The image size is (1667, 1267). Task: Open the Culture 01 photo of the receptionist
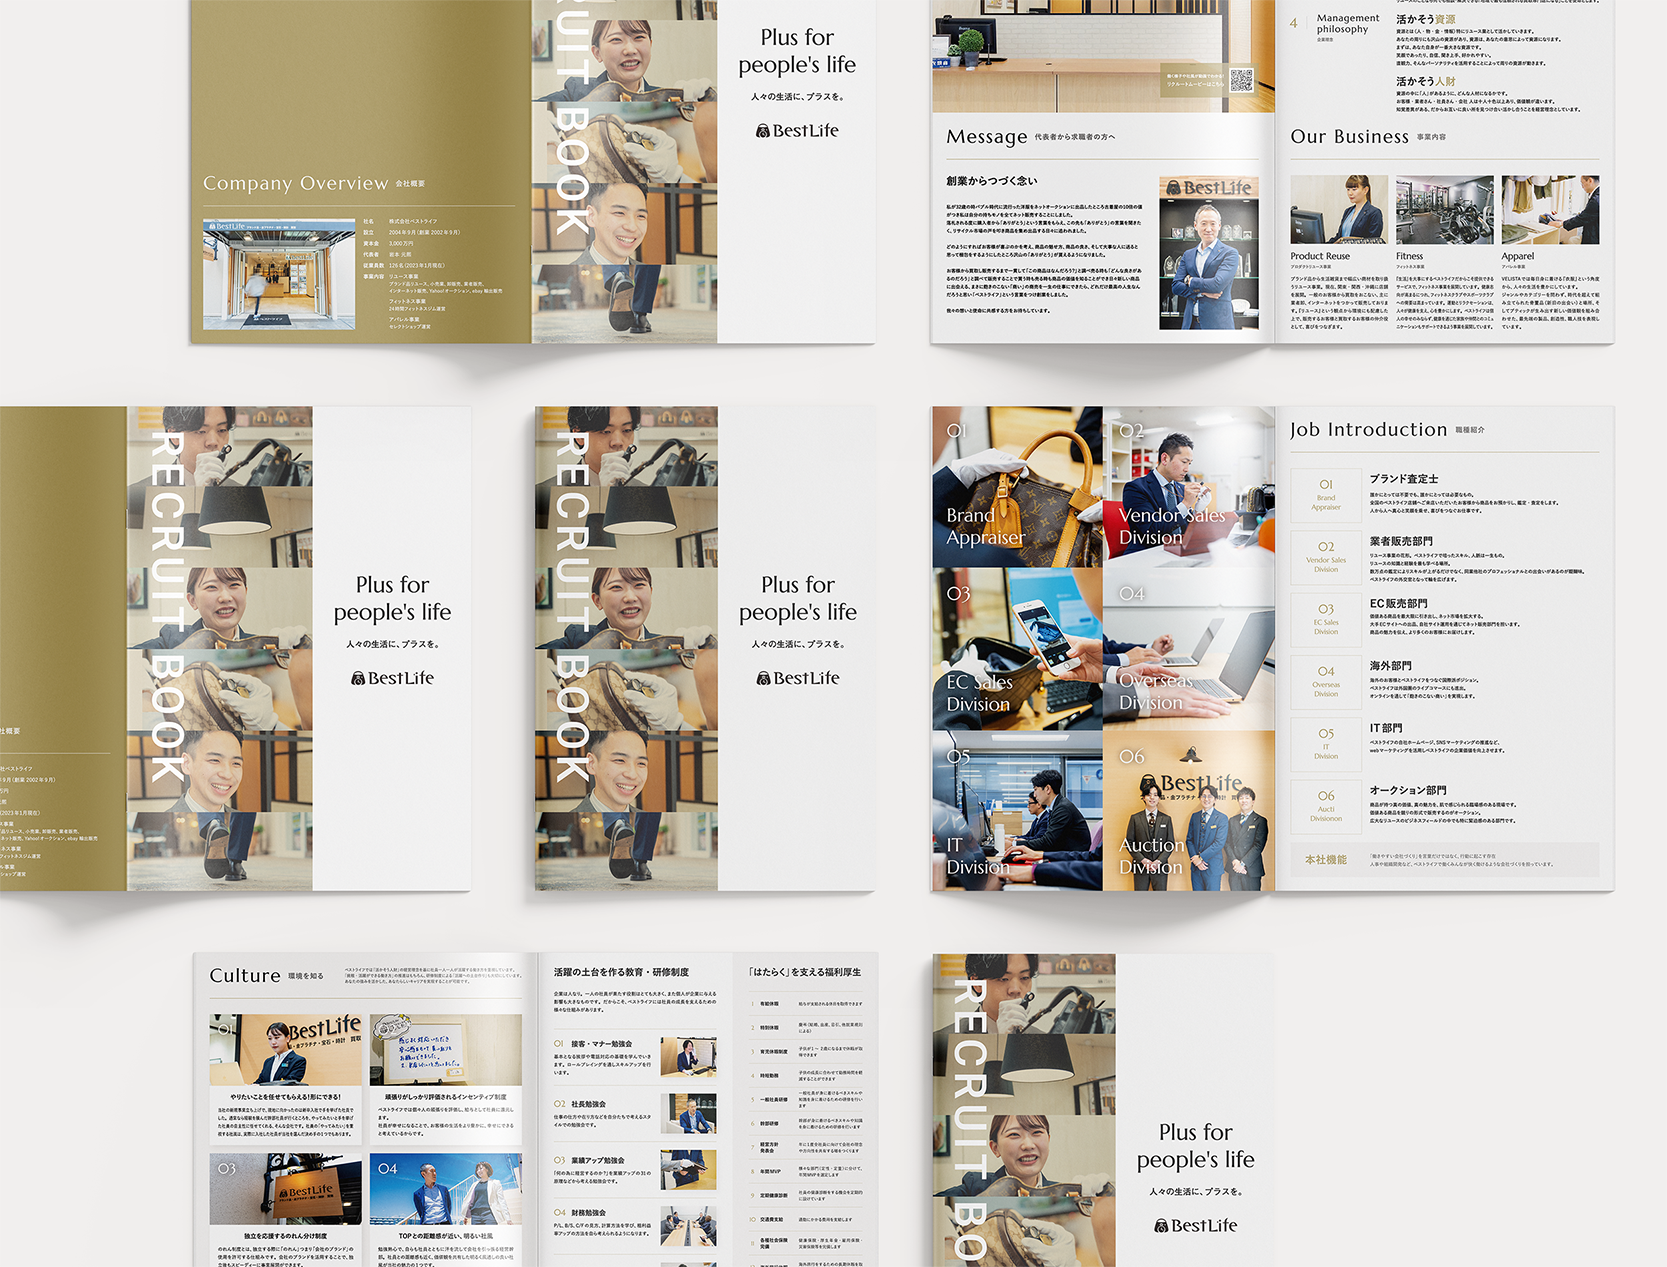[x=286, y=1049]
